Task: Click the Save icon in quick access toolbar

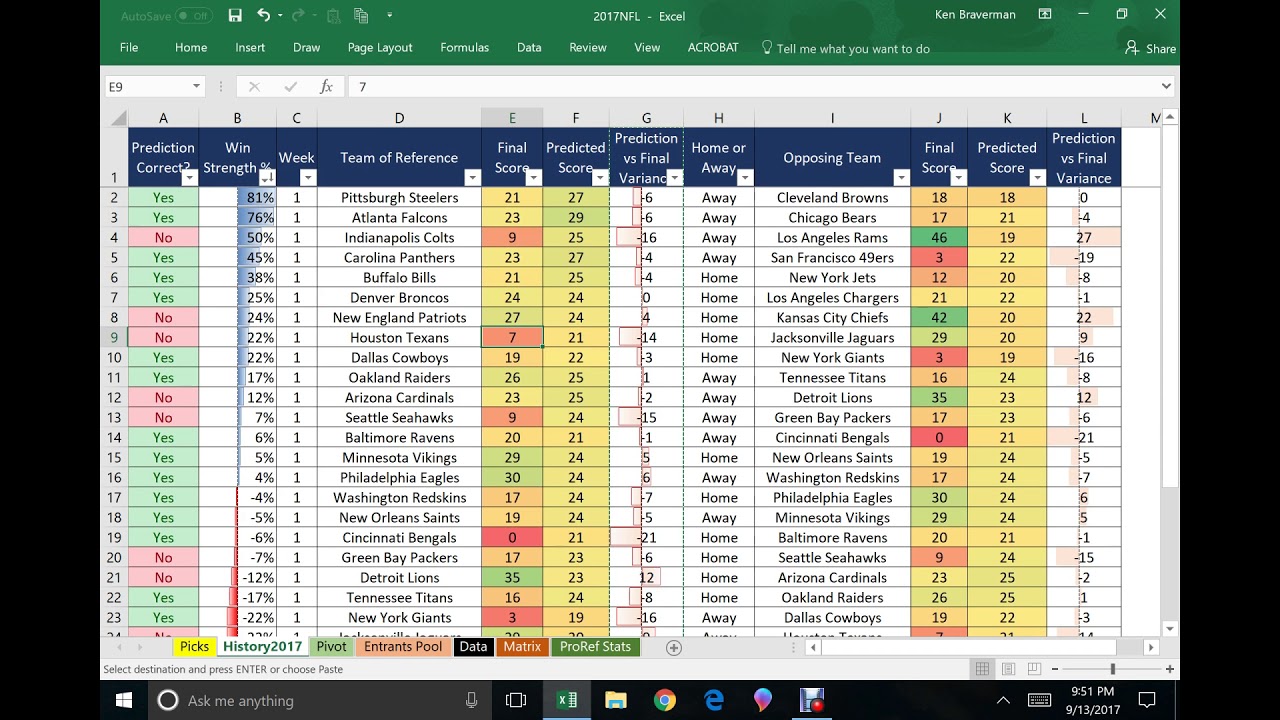Action: click(x=235, y=15)
